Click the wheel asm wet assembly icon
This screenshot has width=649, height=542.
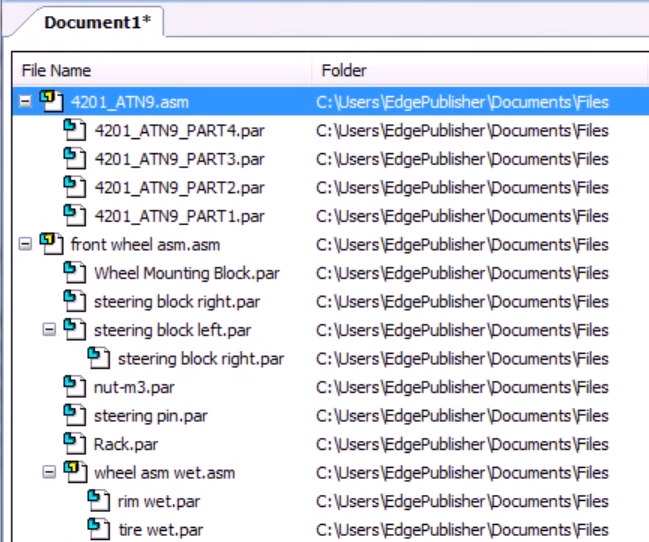[75, 471]
